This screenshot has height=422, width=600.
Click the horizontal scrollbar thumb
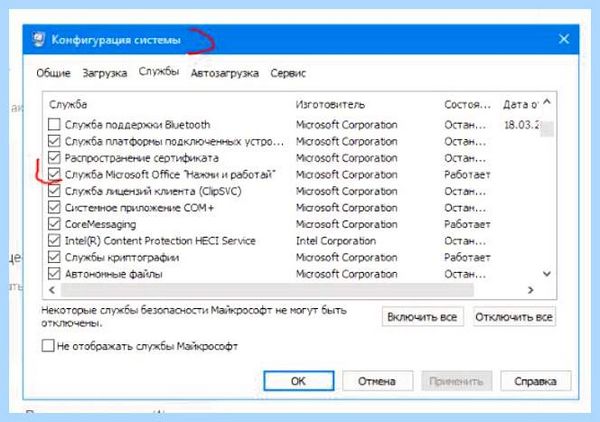click(x=267, y=290)
